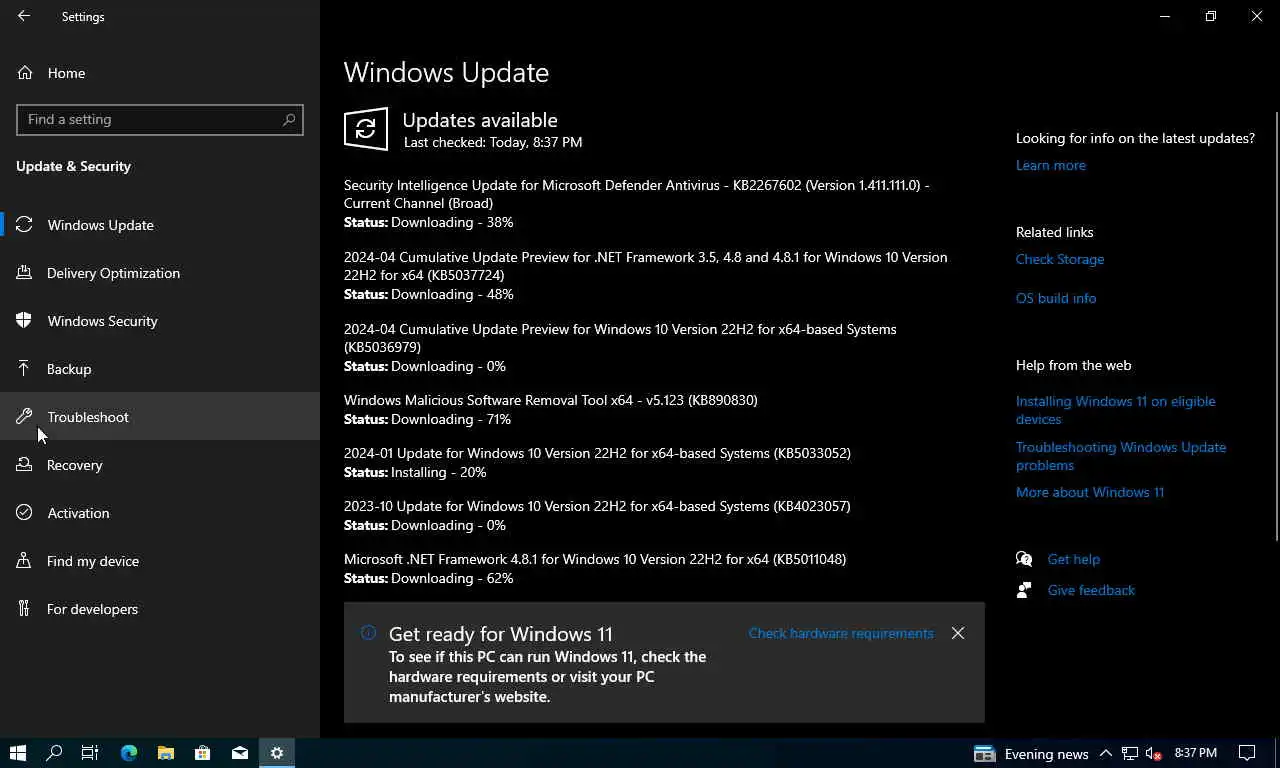Image resolution: width=1280 pixels, height=768 pixels.
Task: Select the KB5033052 2024-01 Update text
Action: (x=597, y=453)
